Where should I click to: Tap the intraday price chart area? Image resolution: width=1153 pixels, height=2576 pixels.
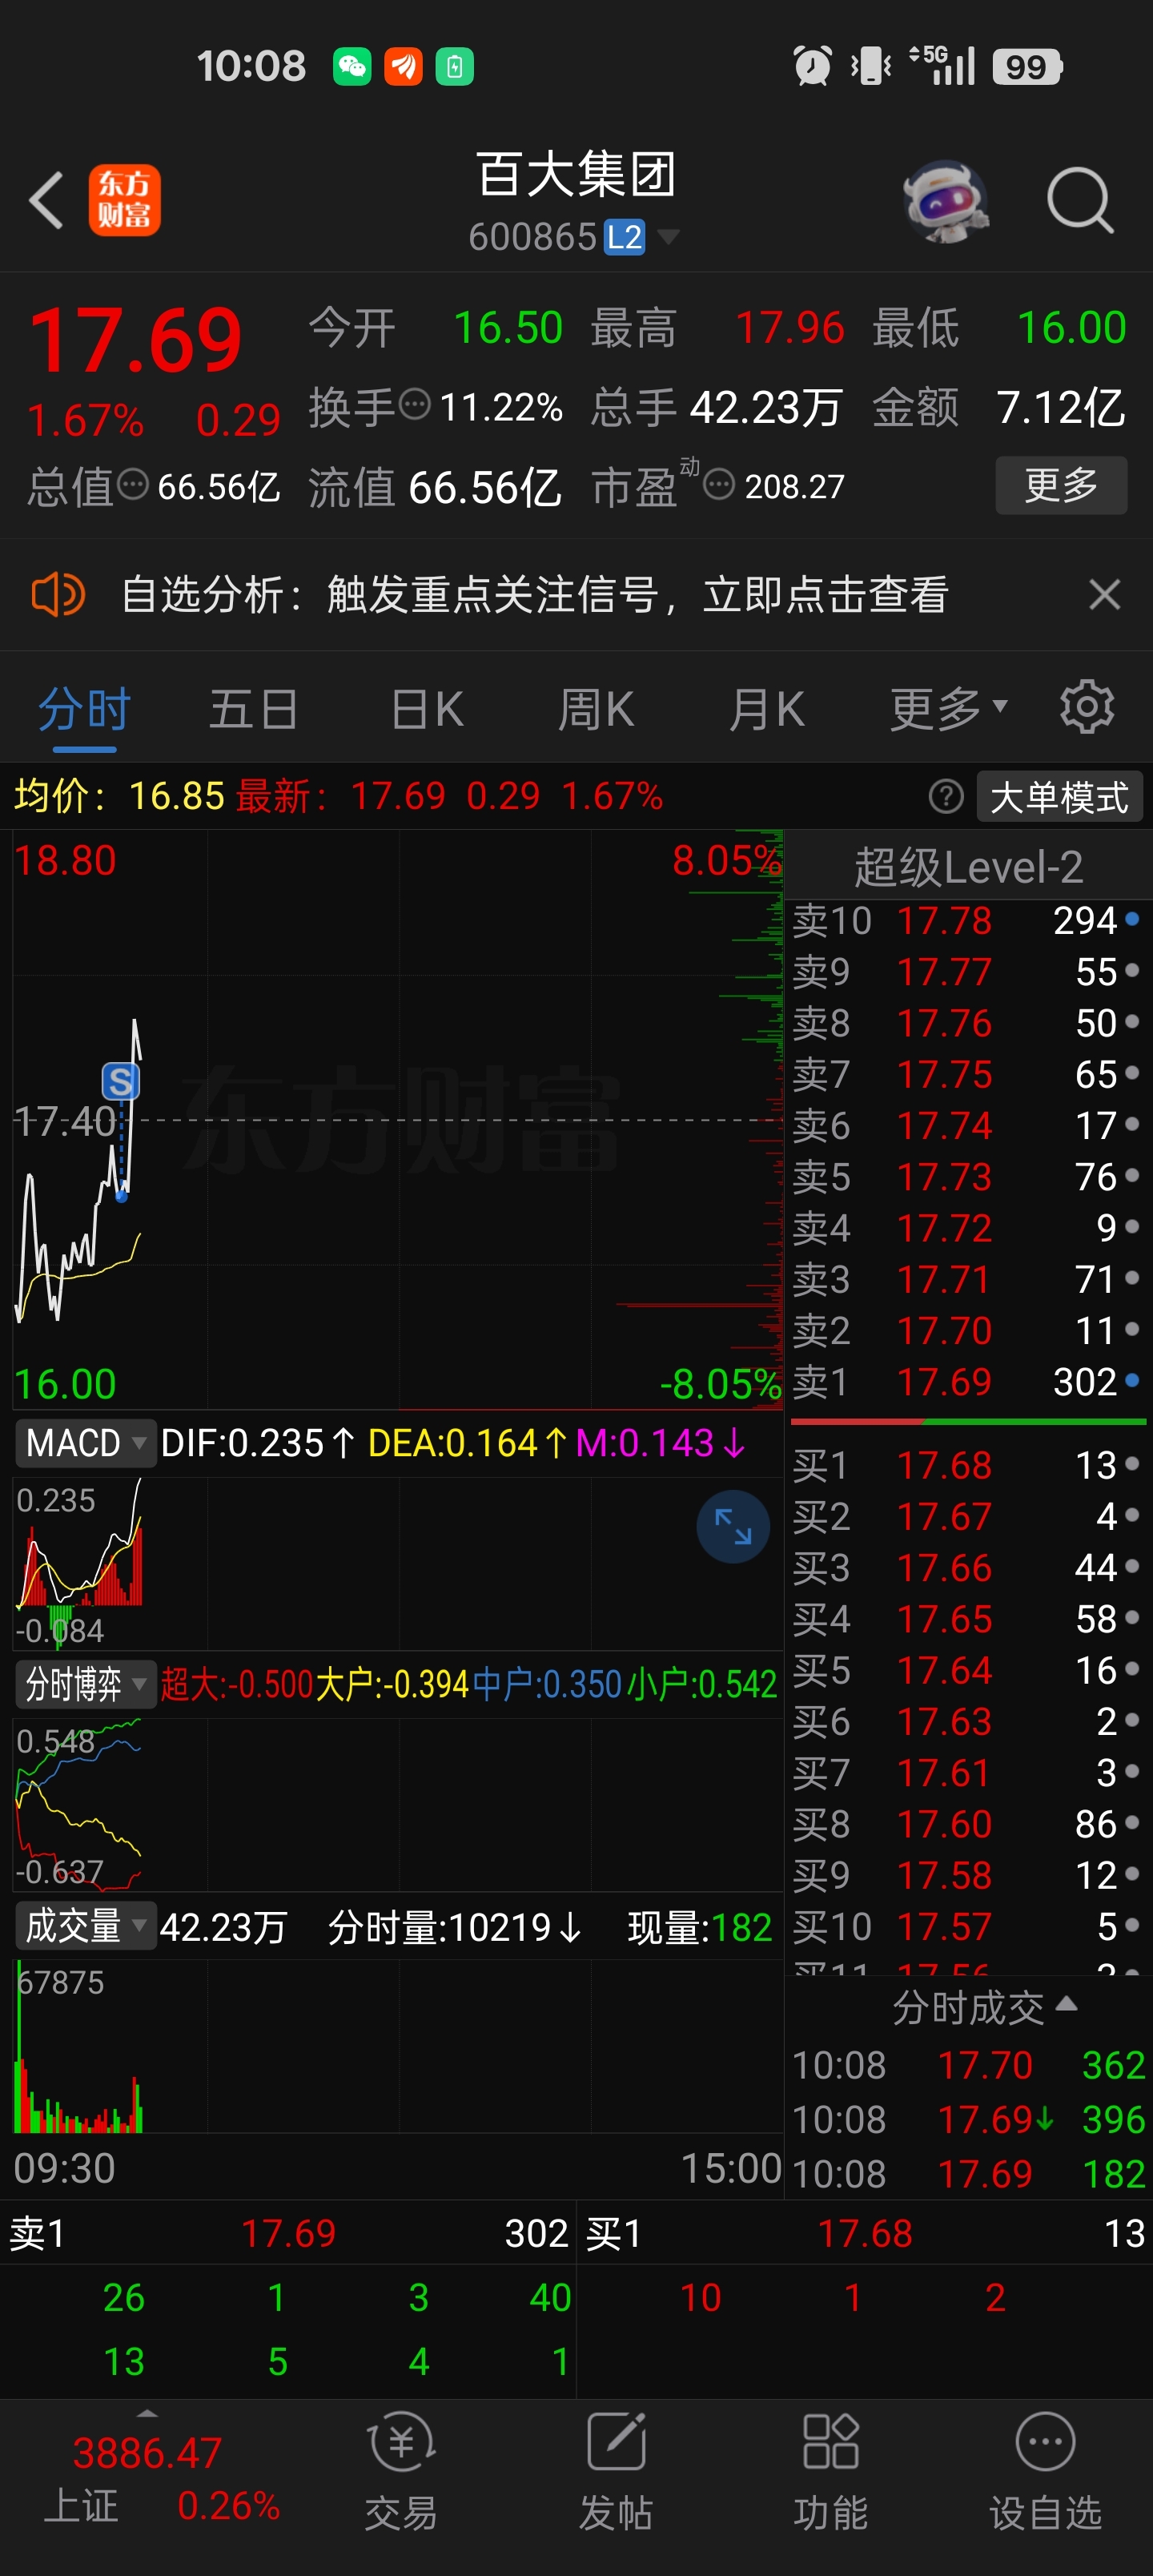point(398,1120)
